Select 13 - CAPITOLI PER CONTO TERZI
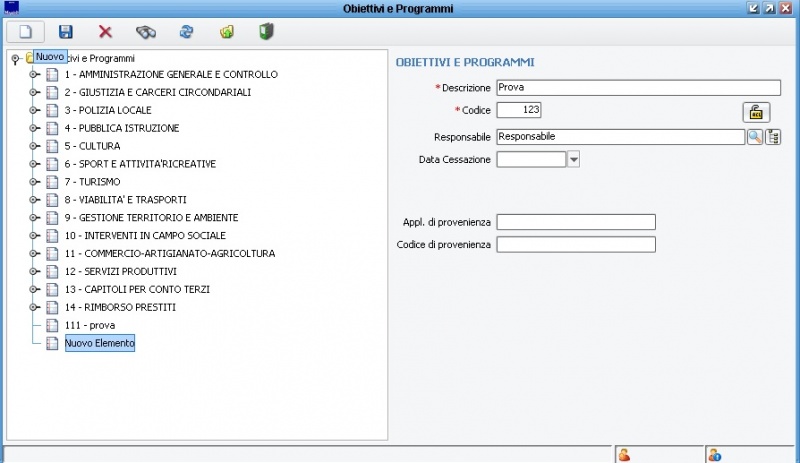This screenshot has height=463, width=800. (137, 289)
